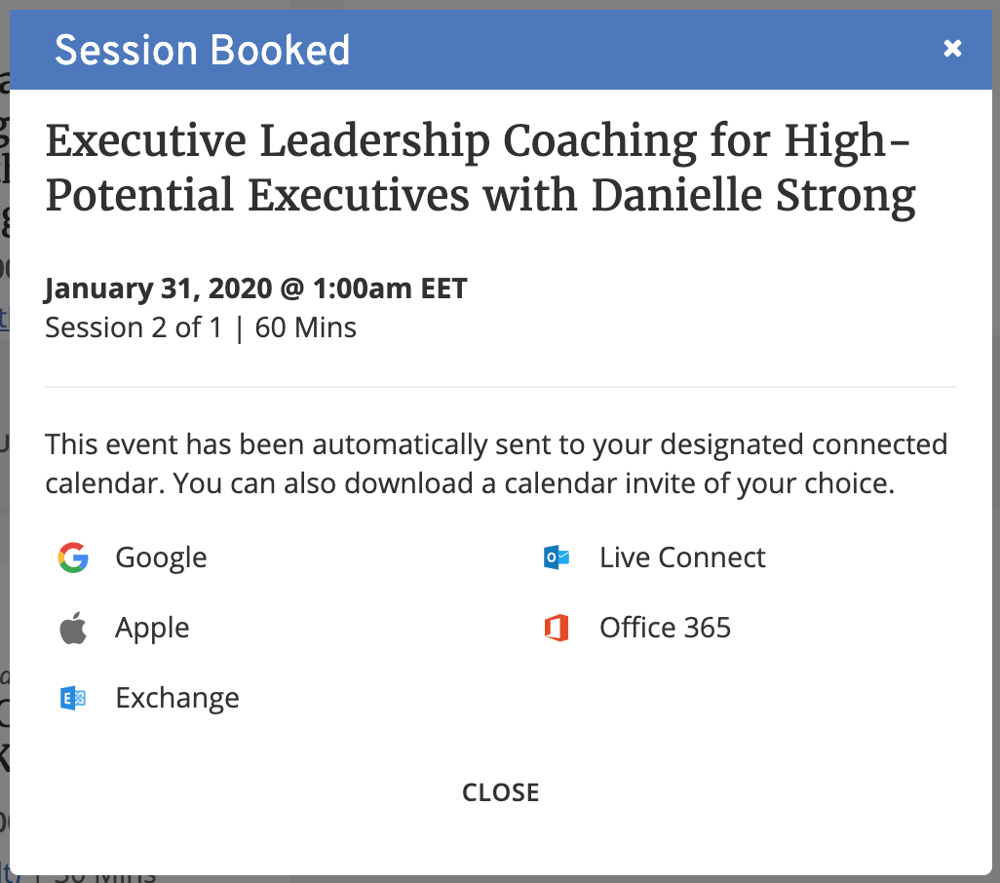The image size is (1000, 883).
Task: Dismiss dialog with the X icon
Action: click(952, 48)
